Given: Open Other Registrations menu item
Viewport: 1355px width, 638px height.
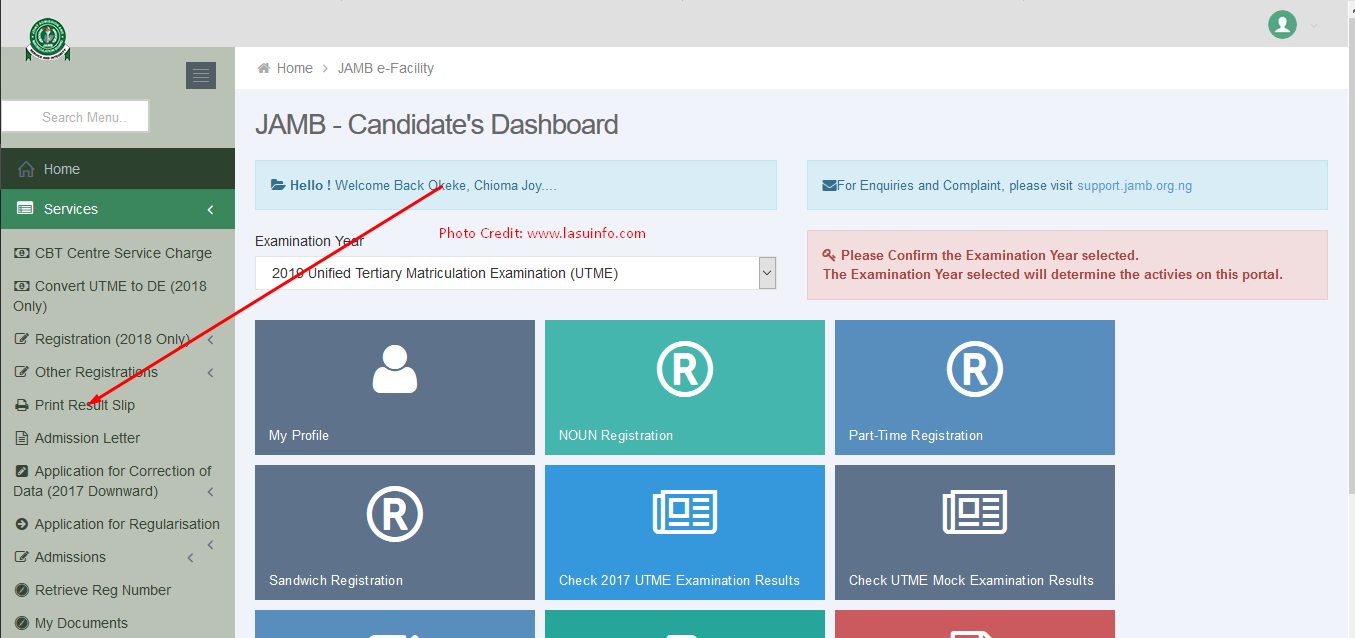Looking at the screenshot, I should coord(96,372).
